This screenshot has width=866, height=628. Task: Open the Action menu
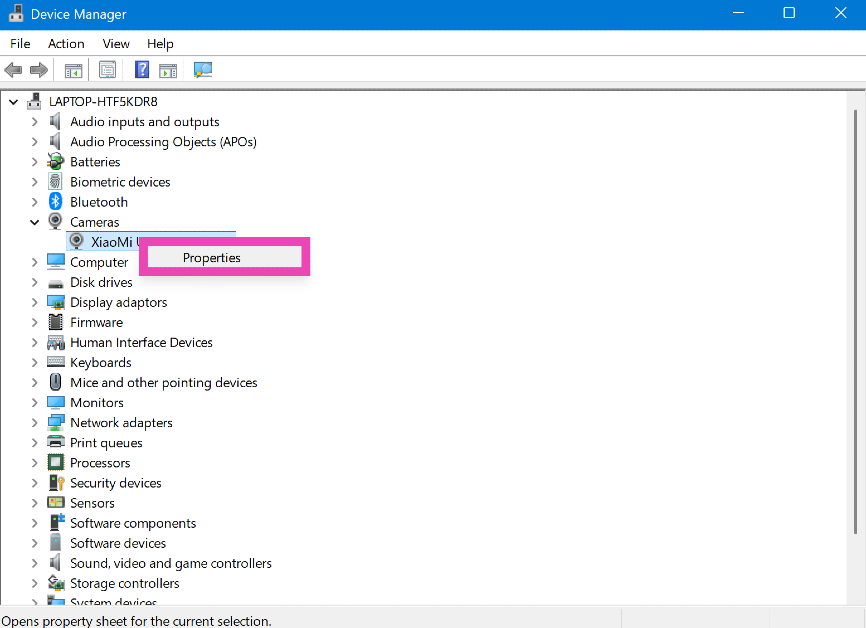pyautogui.click(x=66, y=44)
